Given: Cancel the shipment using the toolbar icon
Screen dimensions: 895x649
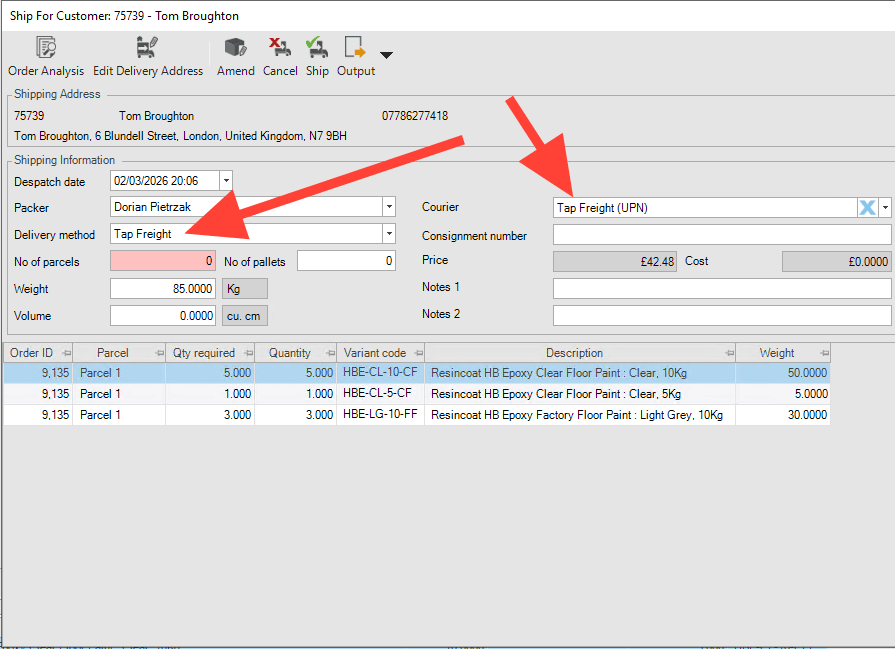Looking at the screenshot, I should coord(280,48).
